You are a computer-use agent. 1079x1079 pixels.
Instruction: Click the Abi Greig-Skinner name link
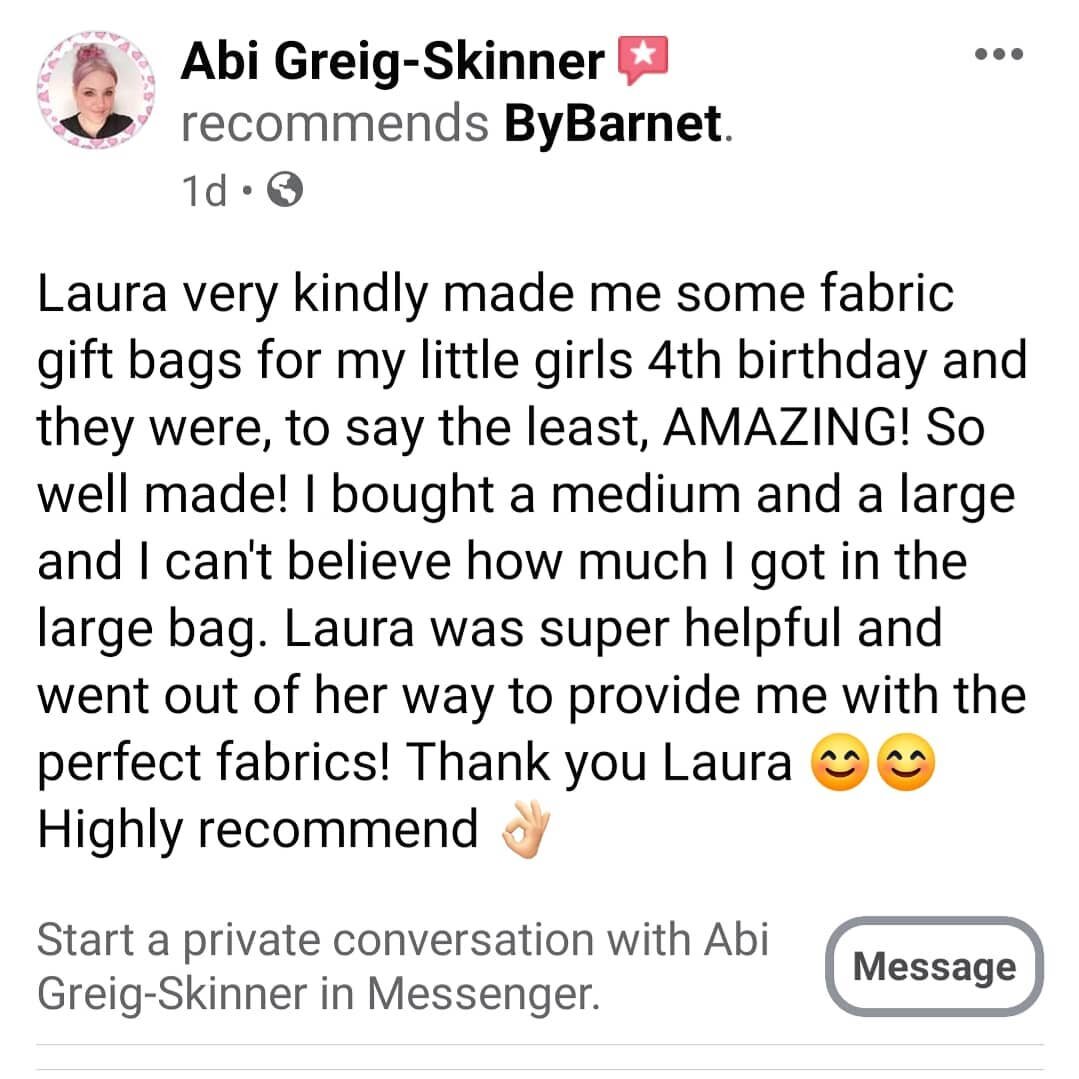click(x=392, y=62)
